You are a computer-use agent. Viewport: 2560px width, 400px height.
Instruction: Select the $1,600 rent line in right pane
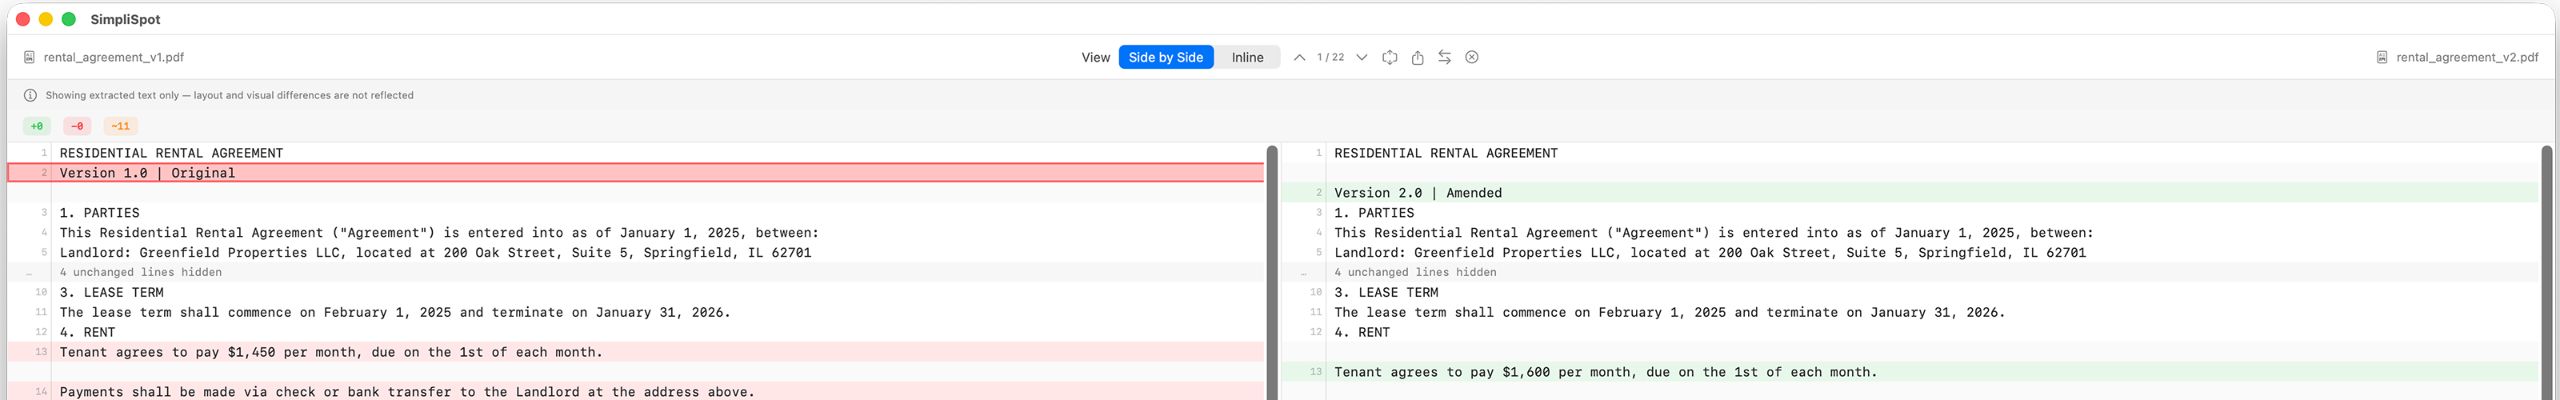[1605, 372]
